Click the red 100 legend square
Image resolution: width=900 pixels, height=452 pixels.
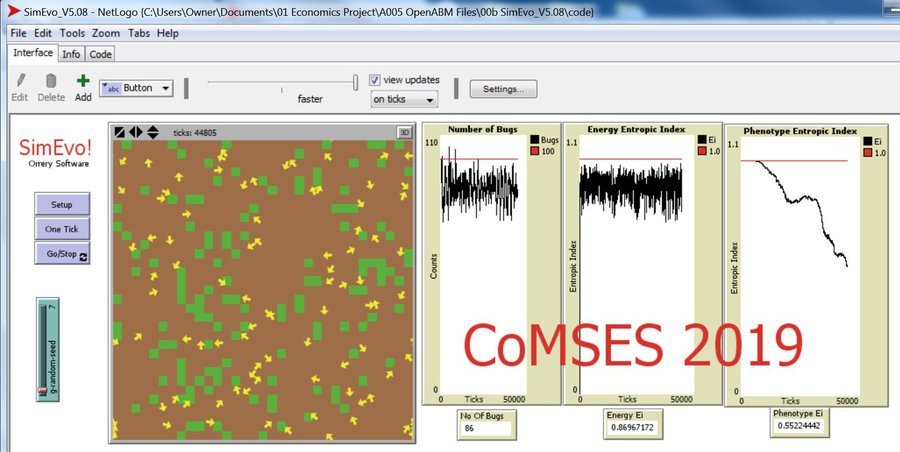tap(534, 151)
